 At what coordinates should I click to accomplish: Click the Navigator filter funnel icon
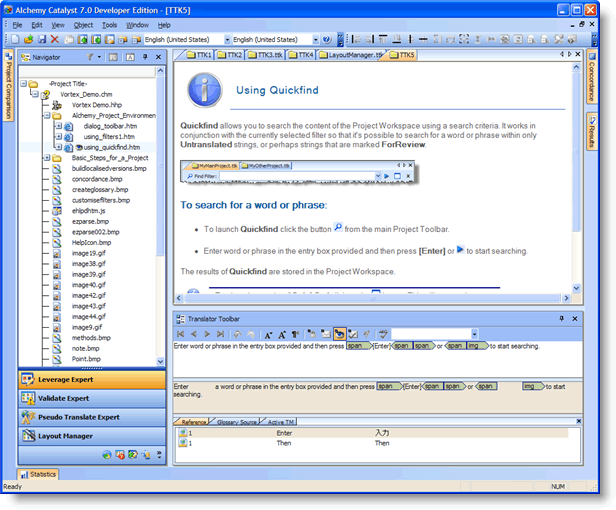pyautogui.click(x=90, y=57)
